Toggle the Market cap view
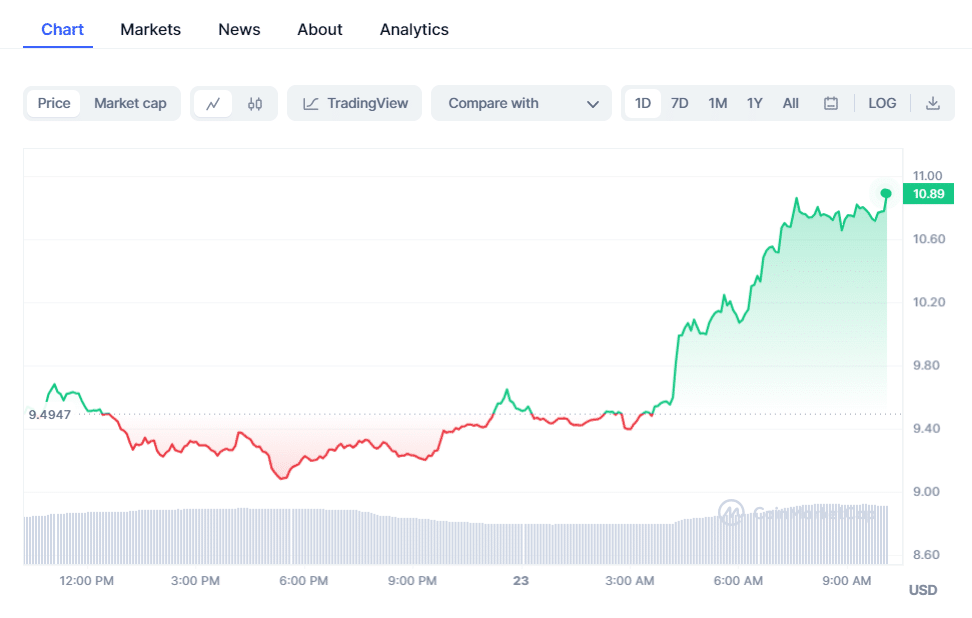 [130, 103]
